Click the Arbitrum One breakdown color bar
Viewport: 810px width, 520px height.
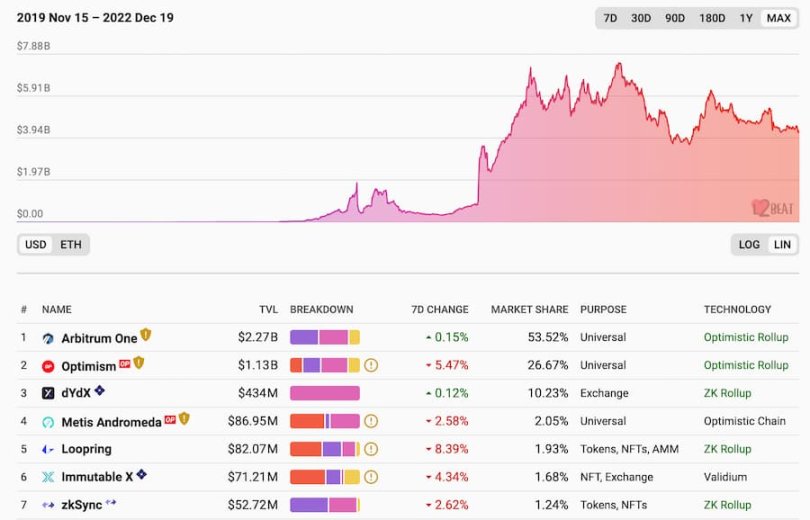tap(325, 338)
